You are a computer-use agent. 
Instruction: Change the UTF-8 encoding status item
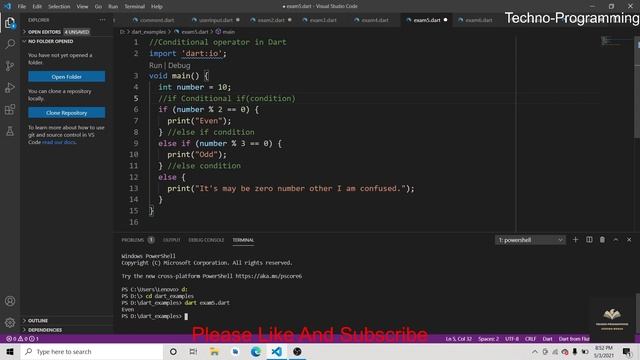(512, 339)
